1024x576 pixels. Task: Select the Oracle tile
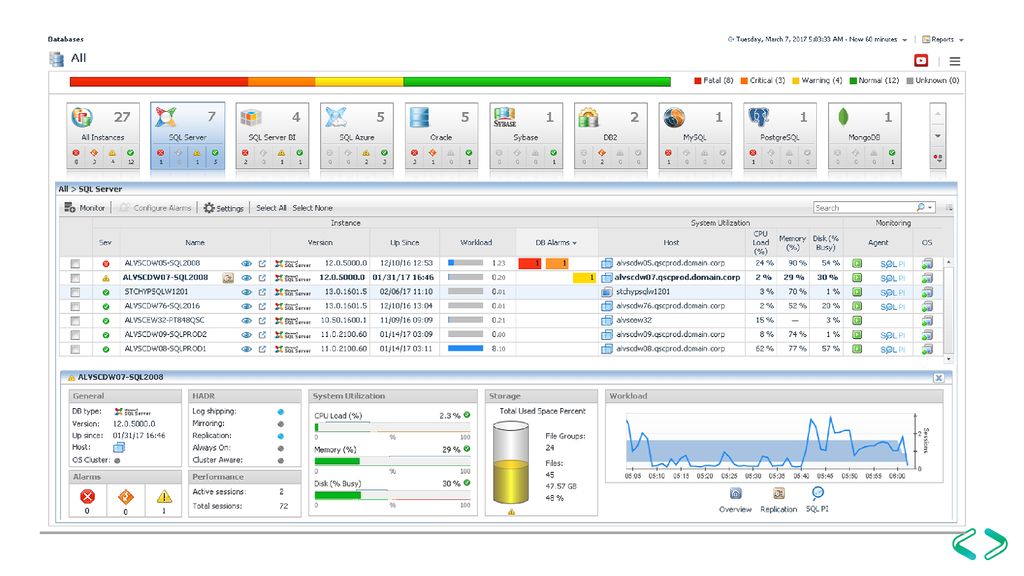[x=441, y=136]
